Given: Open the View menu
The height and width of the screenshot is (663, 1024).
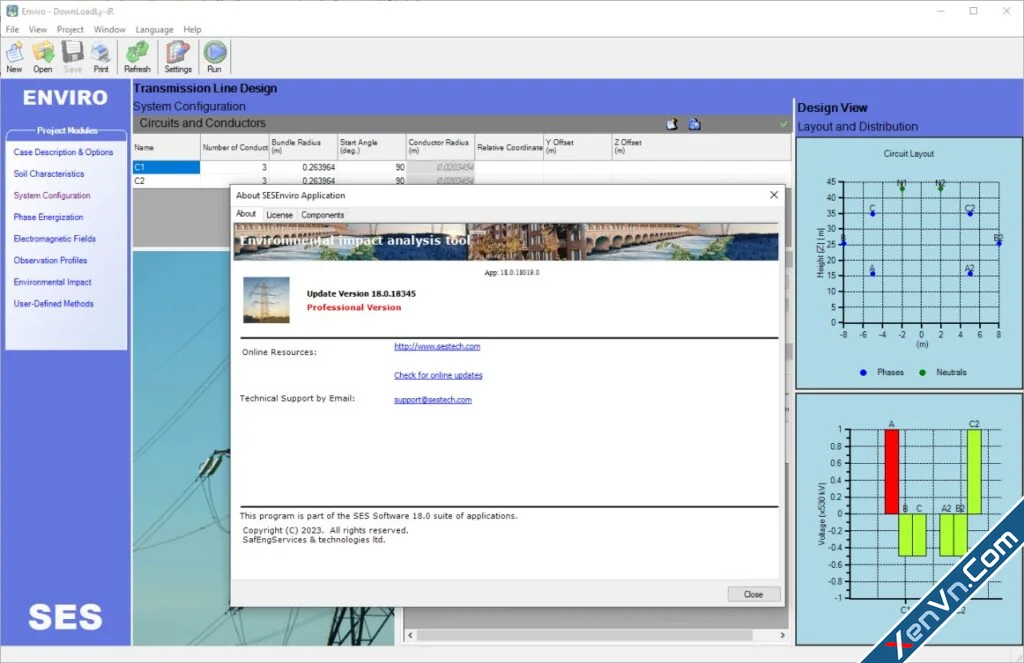Looking at the screenshot, I should pos(38,29).
